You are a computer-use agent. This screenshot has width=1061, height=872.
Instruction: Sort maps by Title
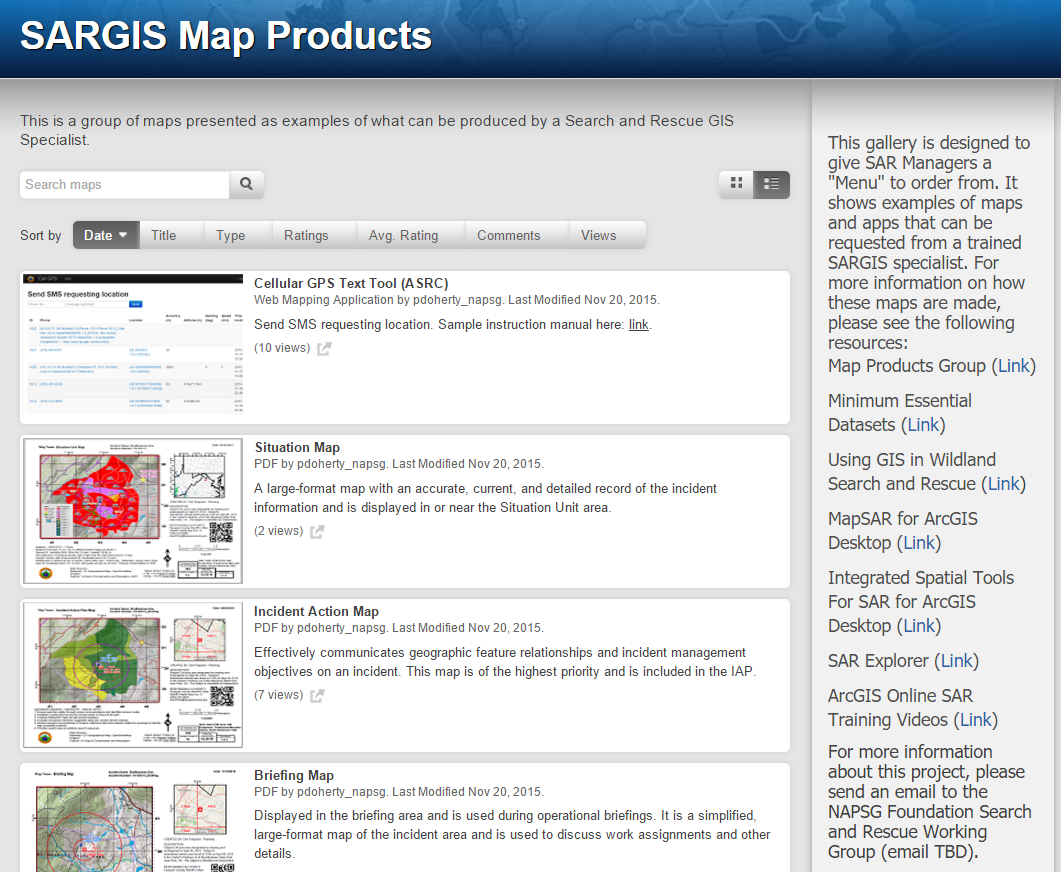point(164,235)
